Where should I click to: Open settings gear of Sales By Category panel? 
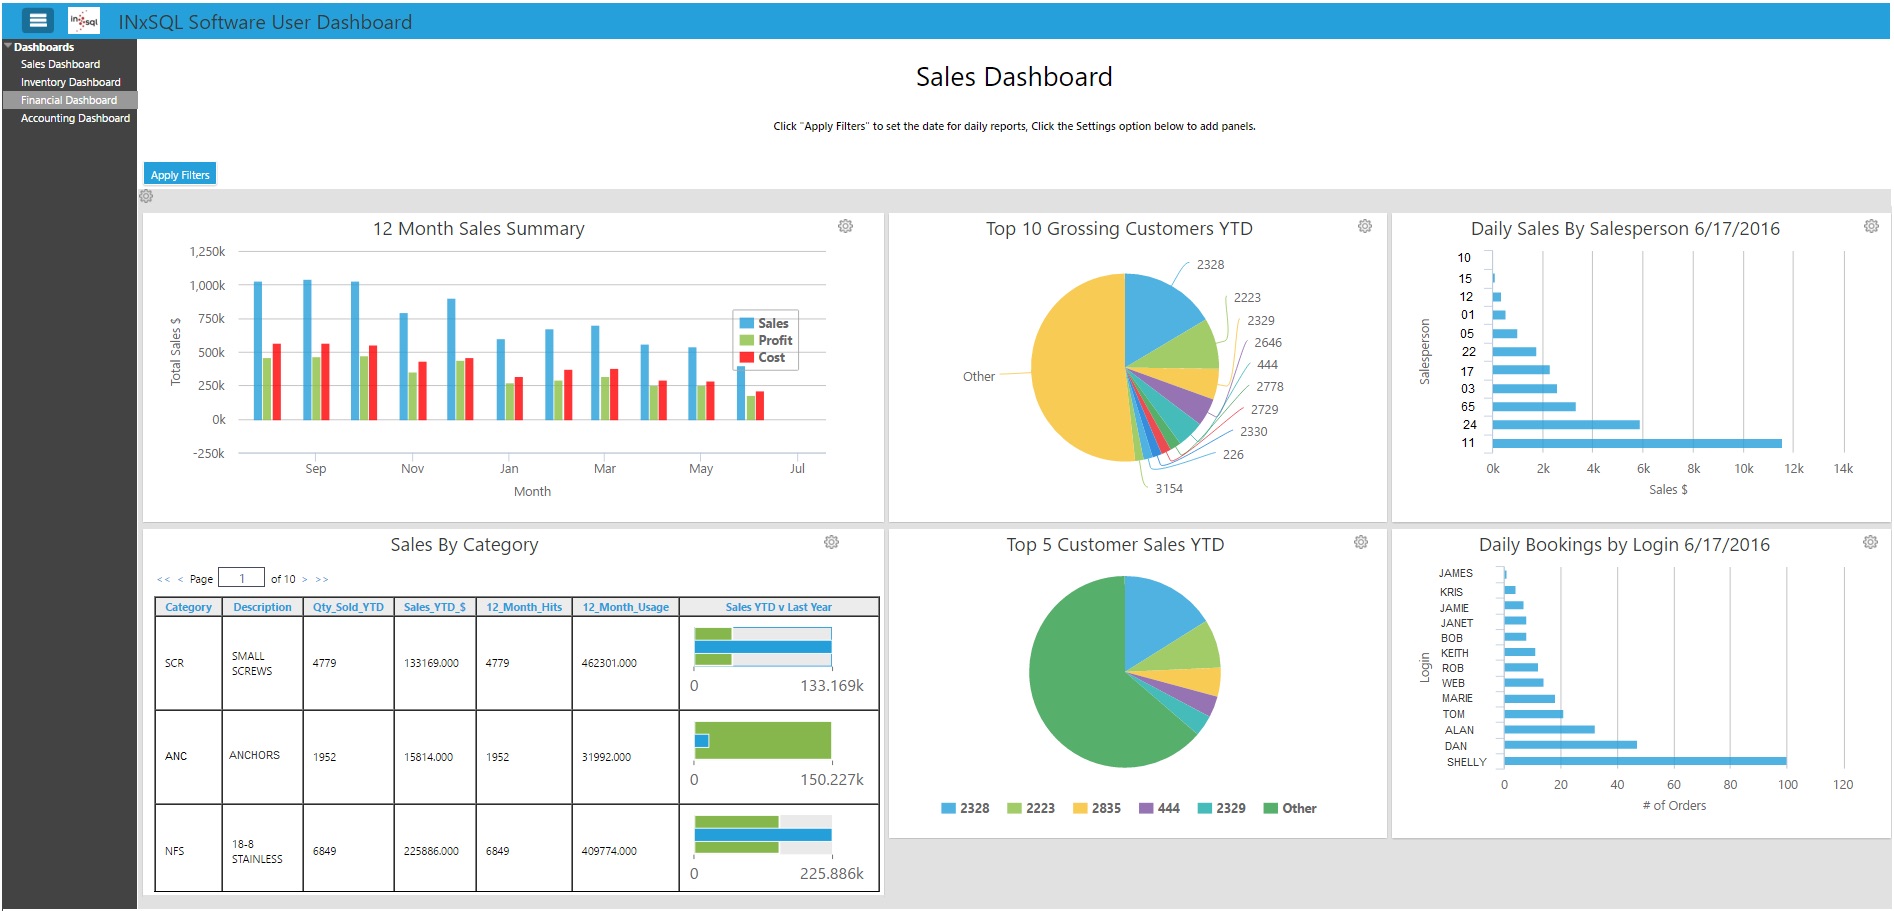(831, 542)
